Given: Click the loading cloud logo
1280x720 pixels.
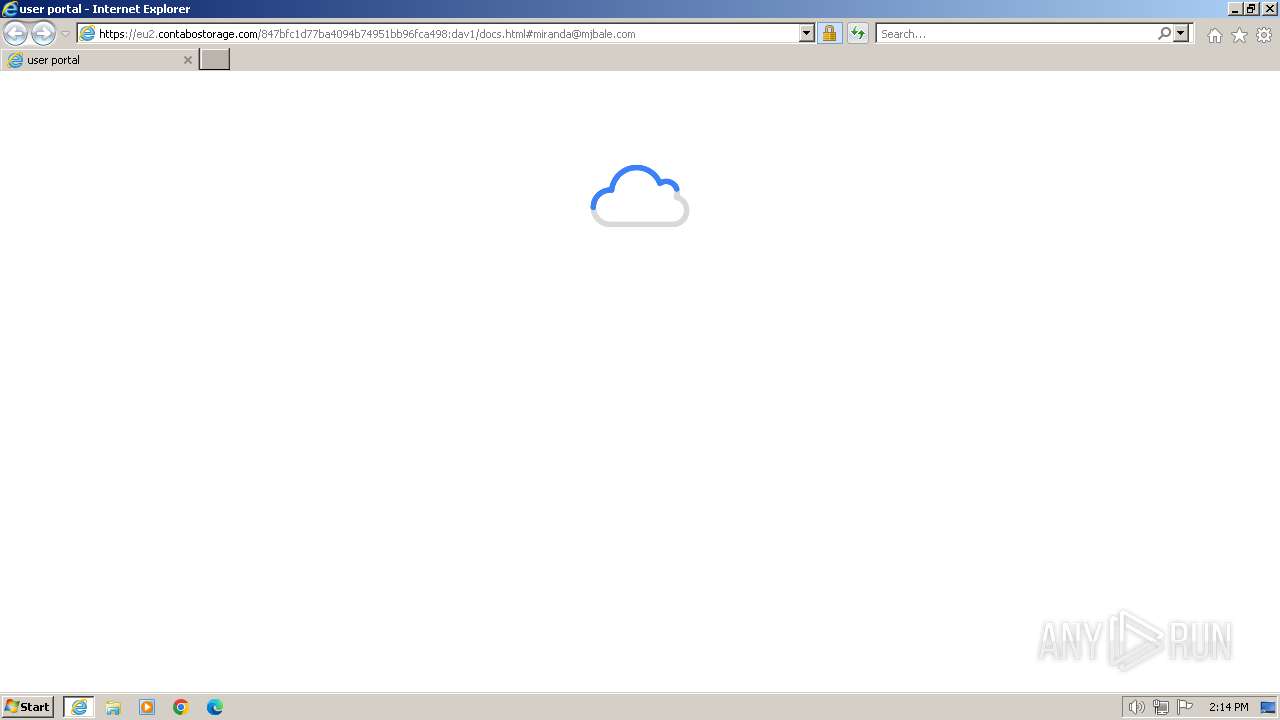Looking at the screenshot, I should 640,196.
